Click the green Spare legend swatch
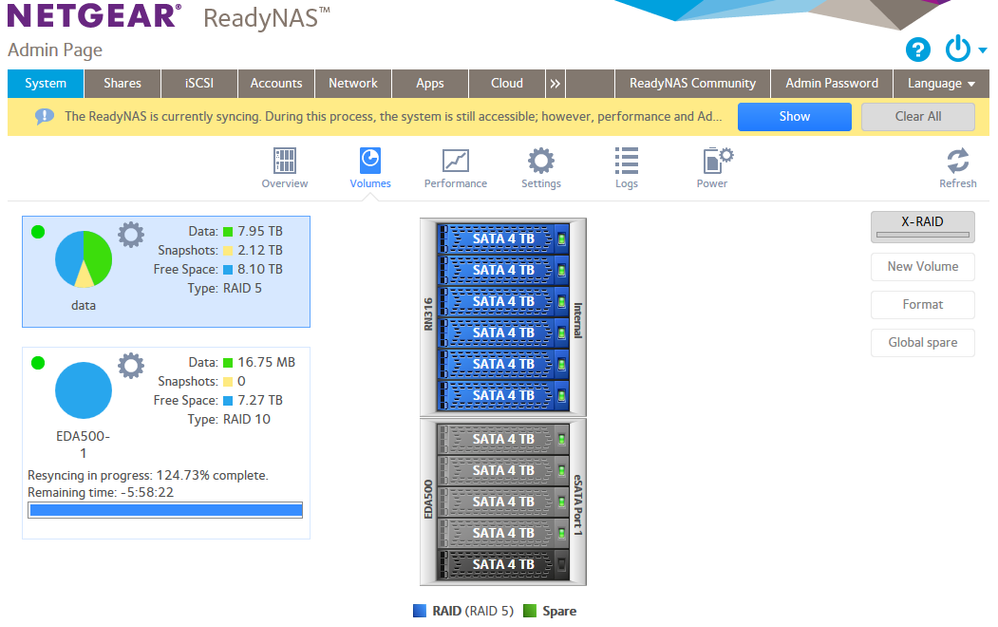 click(530, 611)
